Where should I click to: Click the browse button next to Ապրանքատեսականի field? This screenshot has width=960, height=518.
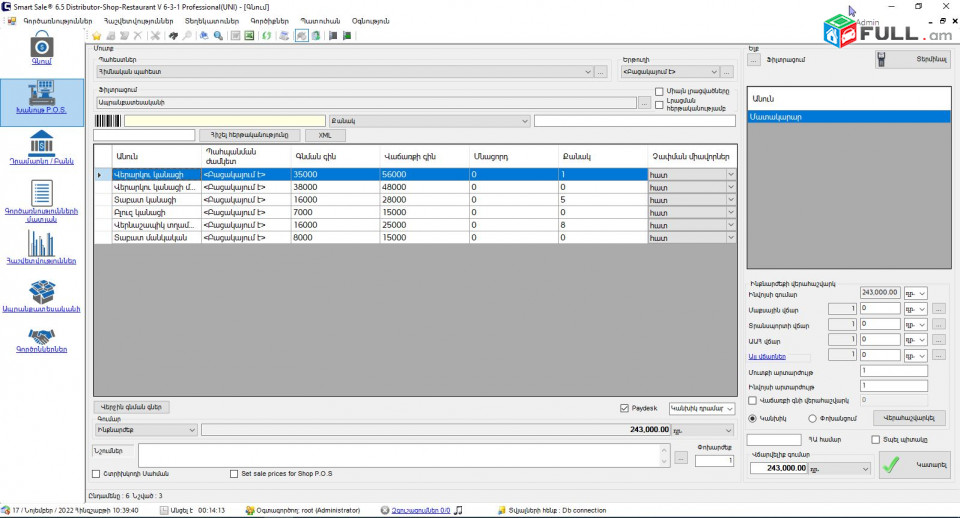point(644,103)
